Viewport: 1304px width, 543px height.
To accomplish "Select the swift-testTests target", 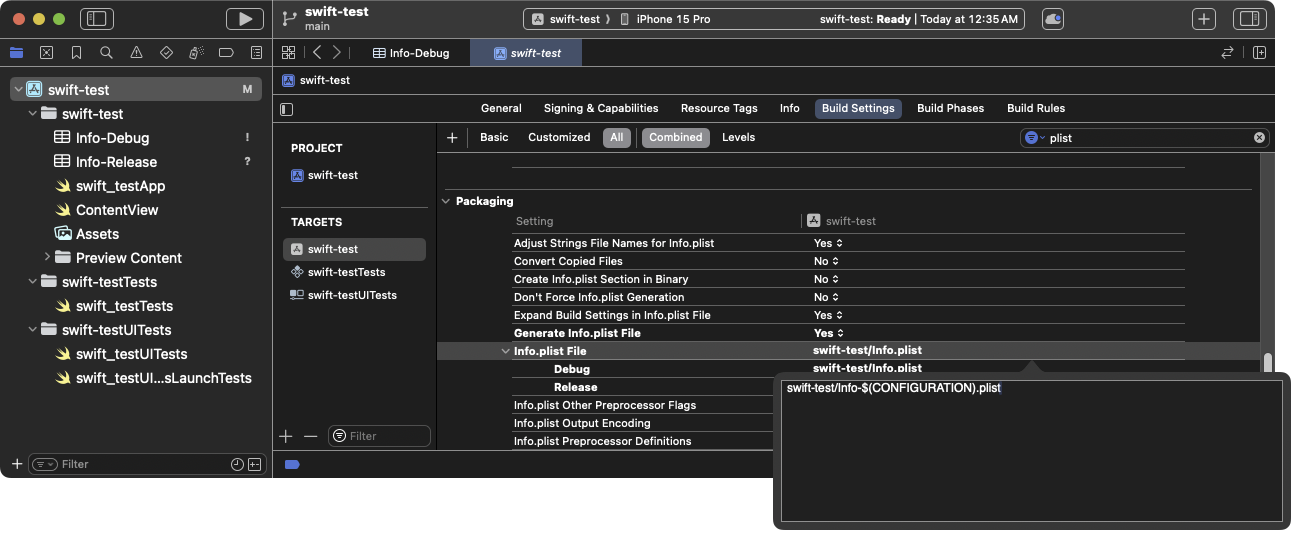I will pyautogui.click(x=346, y=272).
